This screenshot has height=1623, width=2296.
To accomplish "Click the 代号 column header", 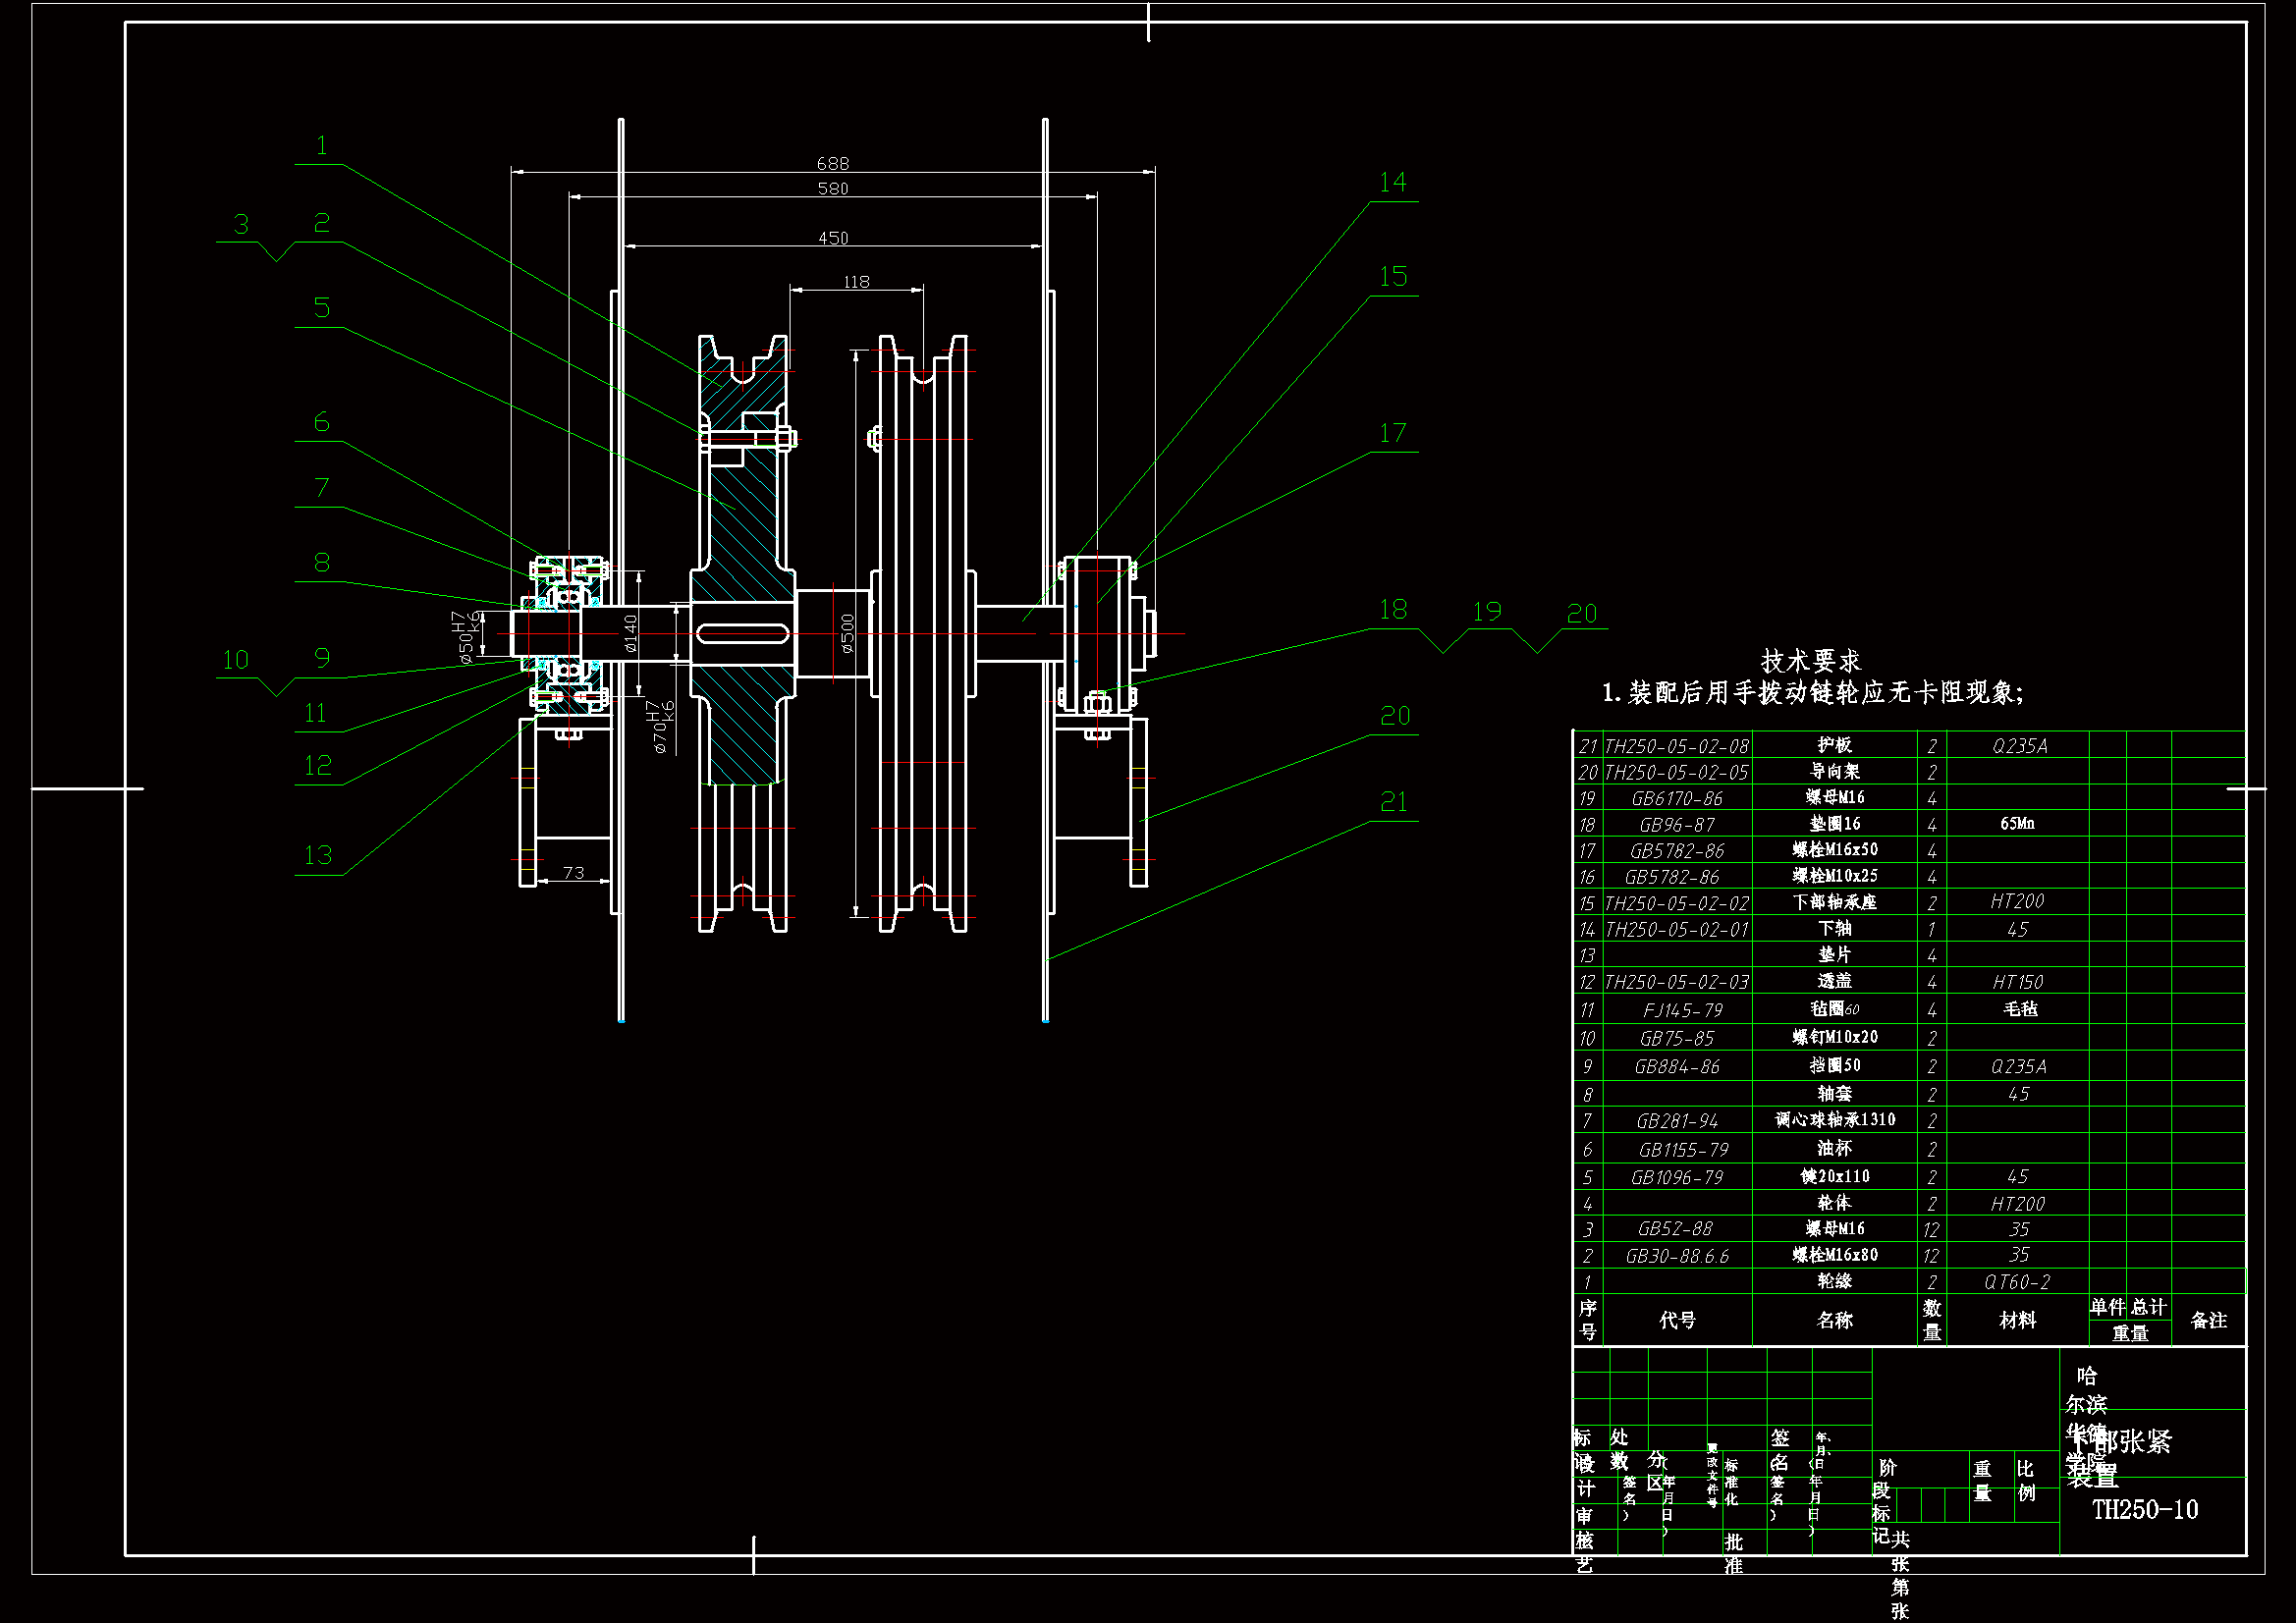I will pyautogui.click(x=1677, y=1320).
